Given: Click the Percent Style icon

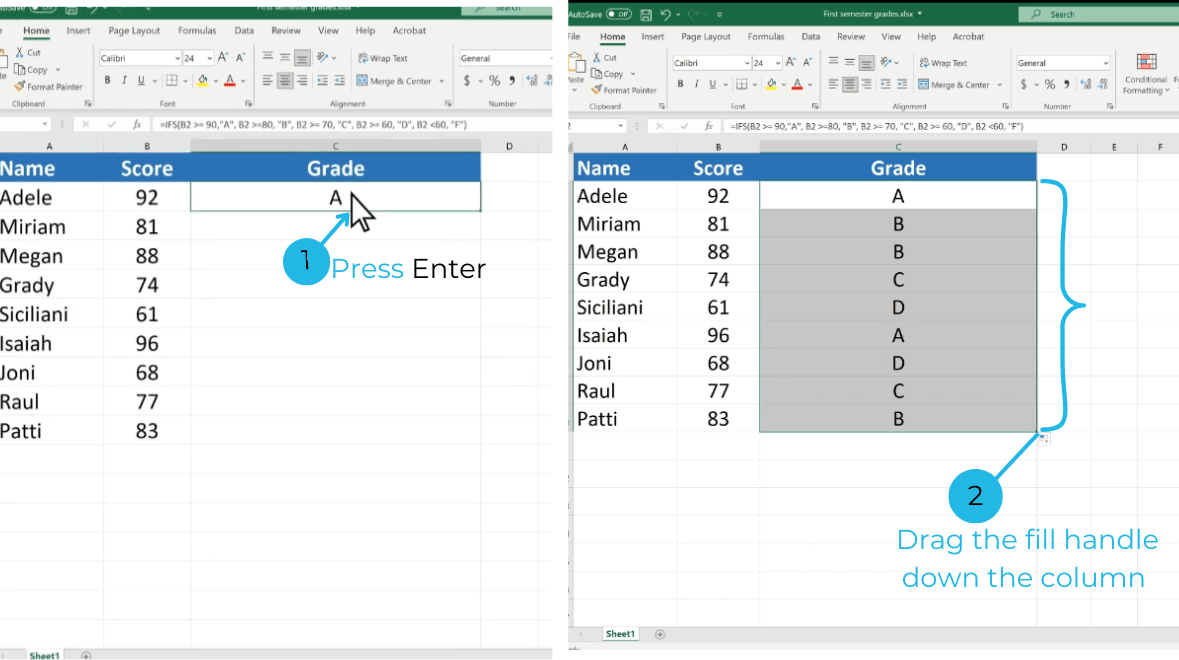Looking at the screenshot, I should (1050, 84).
